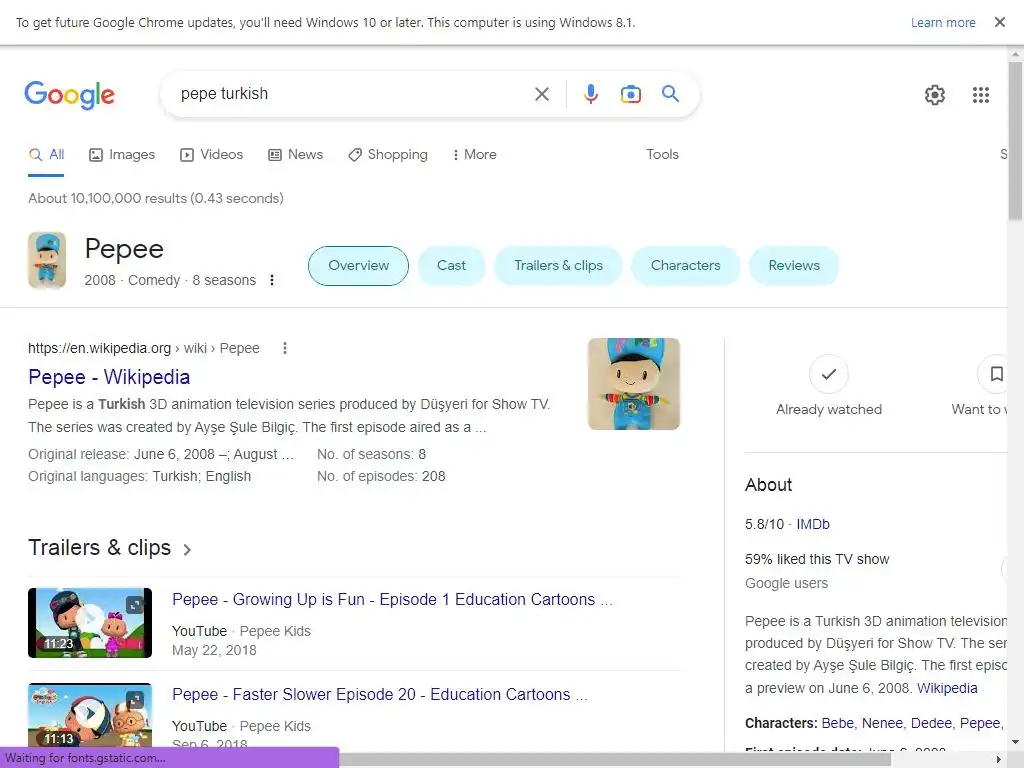Select the Reviews chip
This screenshot has width=1024, height=768.
793,266
